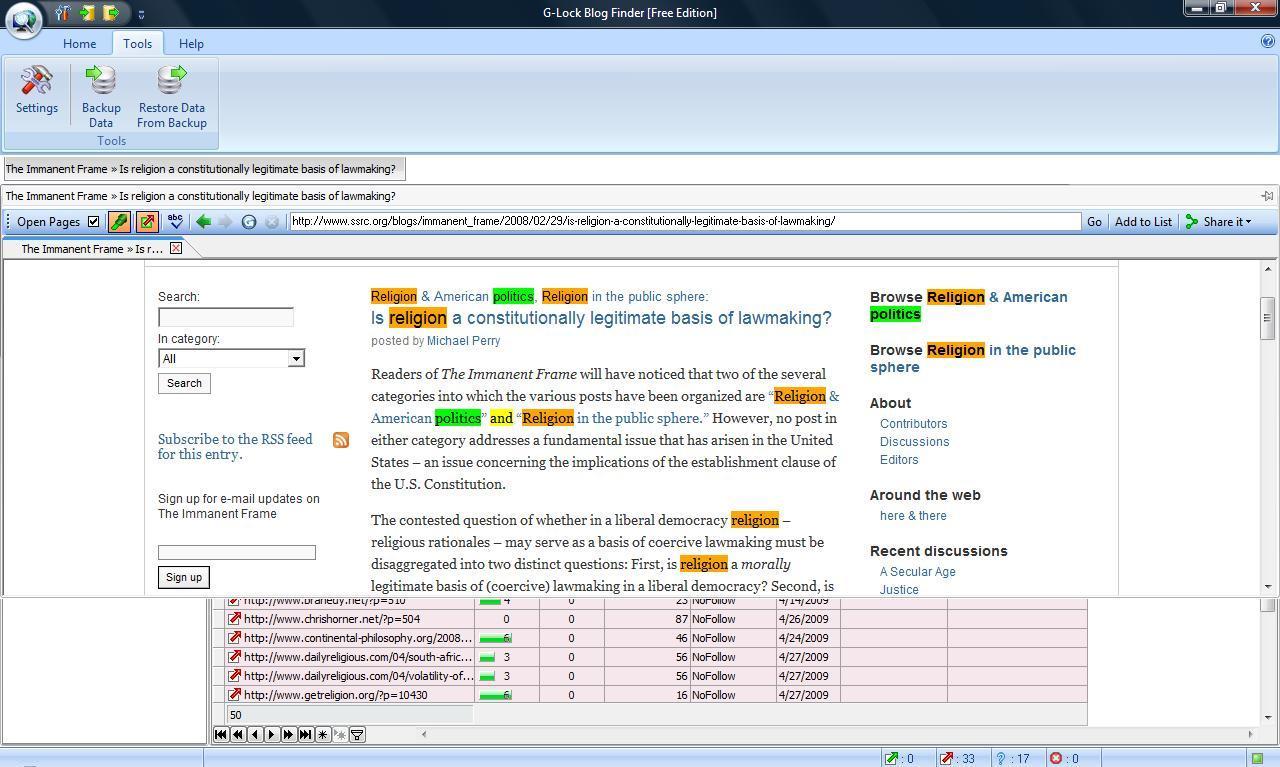Image resolution: width=1280 pixels, height=767 pixels.
Task: Select The Immanent Frame browser tab
Action: click(91, 249)
